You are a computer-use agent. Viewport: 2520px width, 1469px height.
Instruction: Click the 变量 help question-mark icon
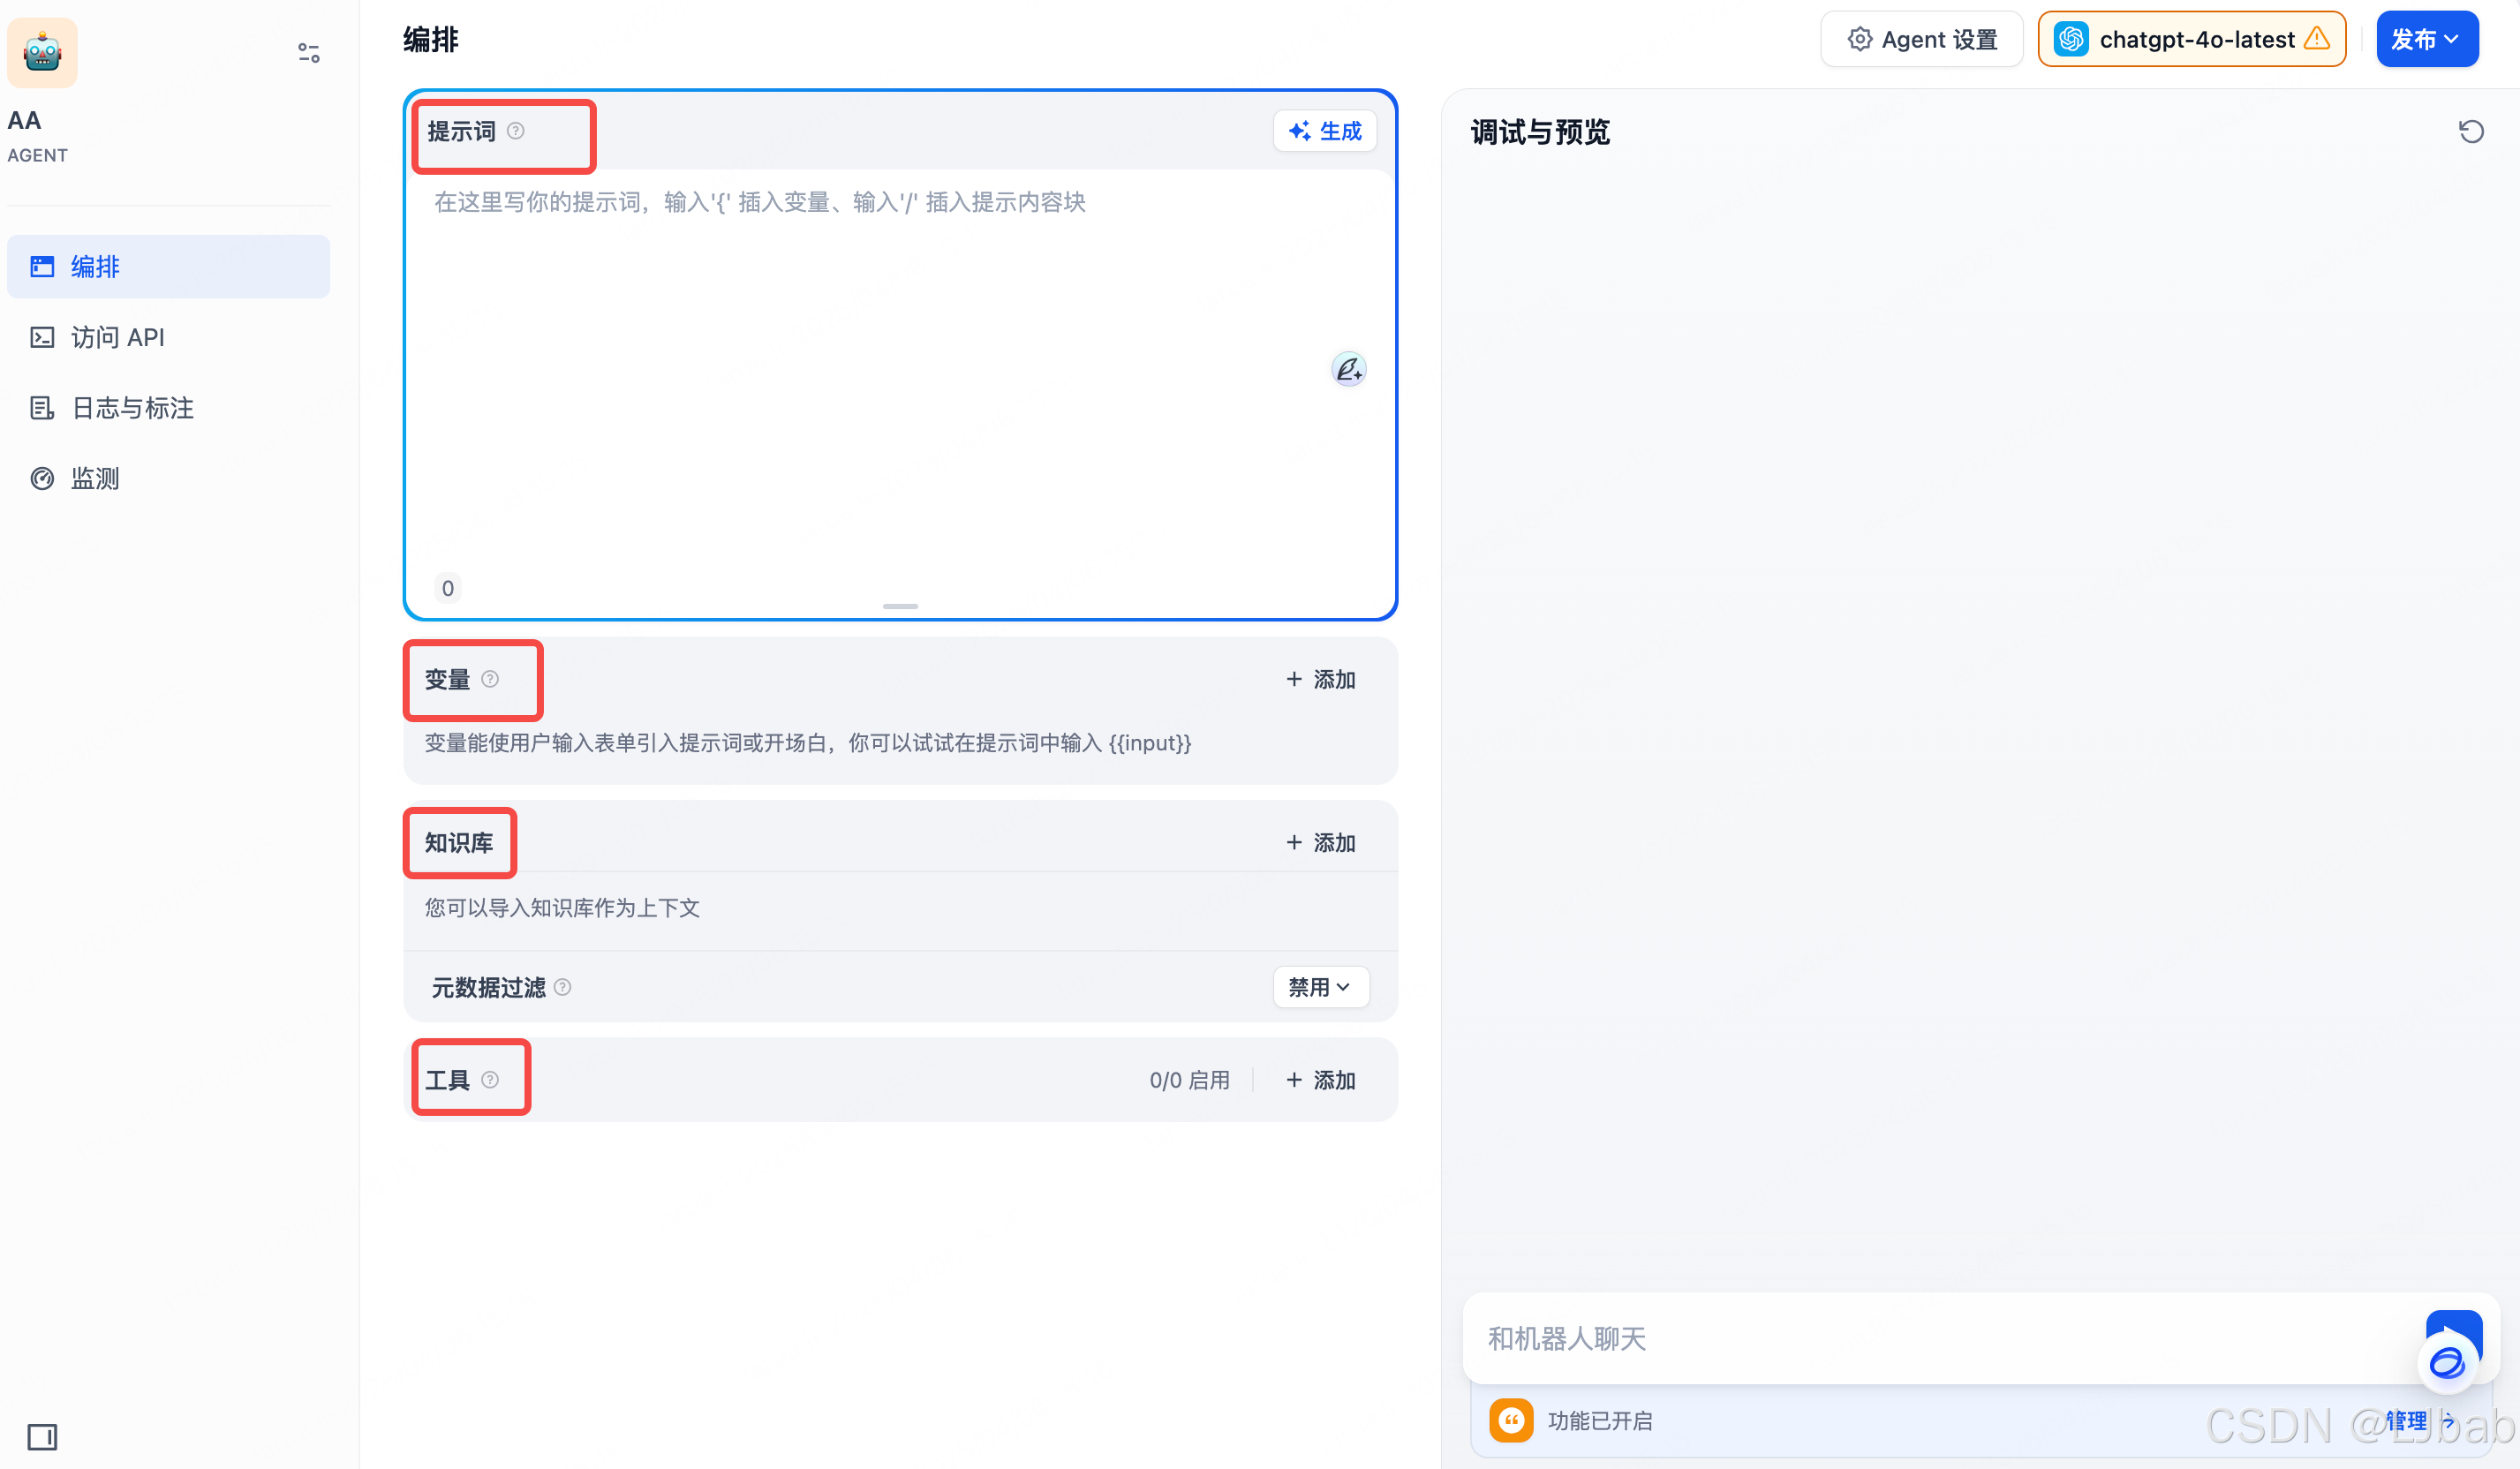pyautogui.click(x=490, y=679)
